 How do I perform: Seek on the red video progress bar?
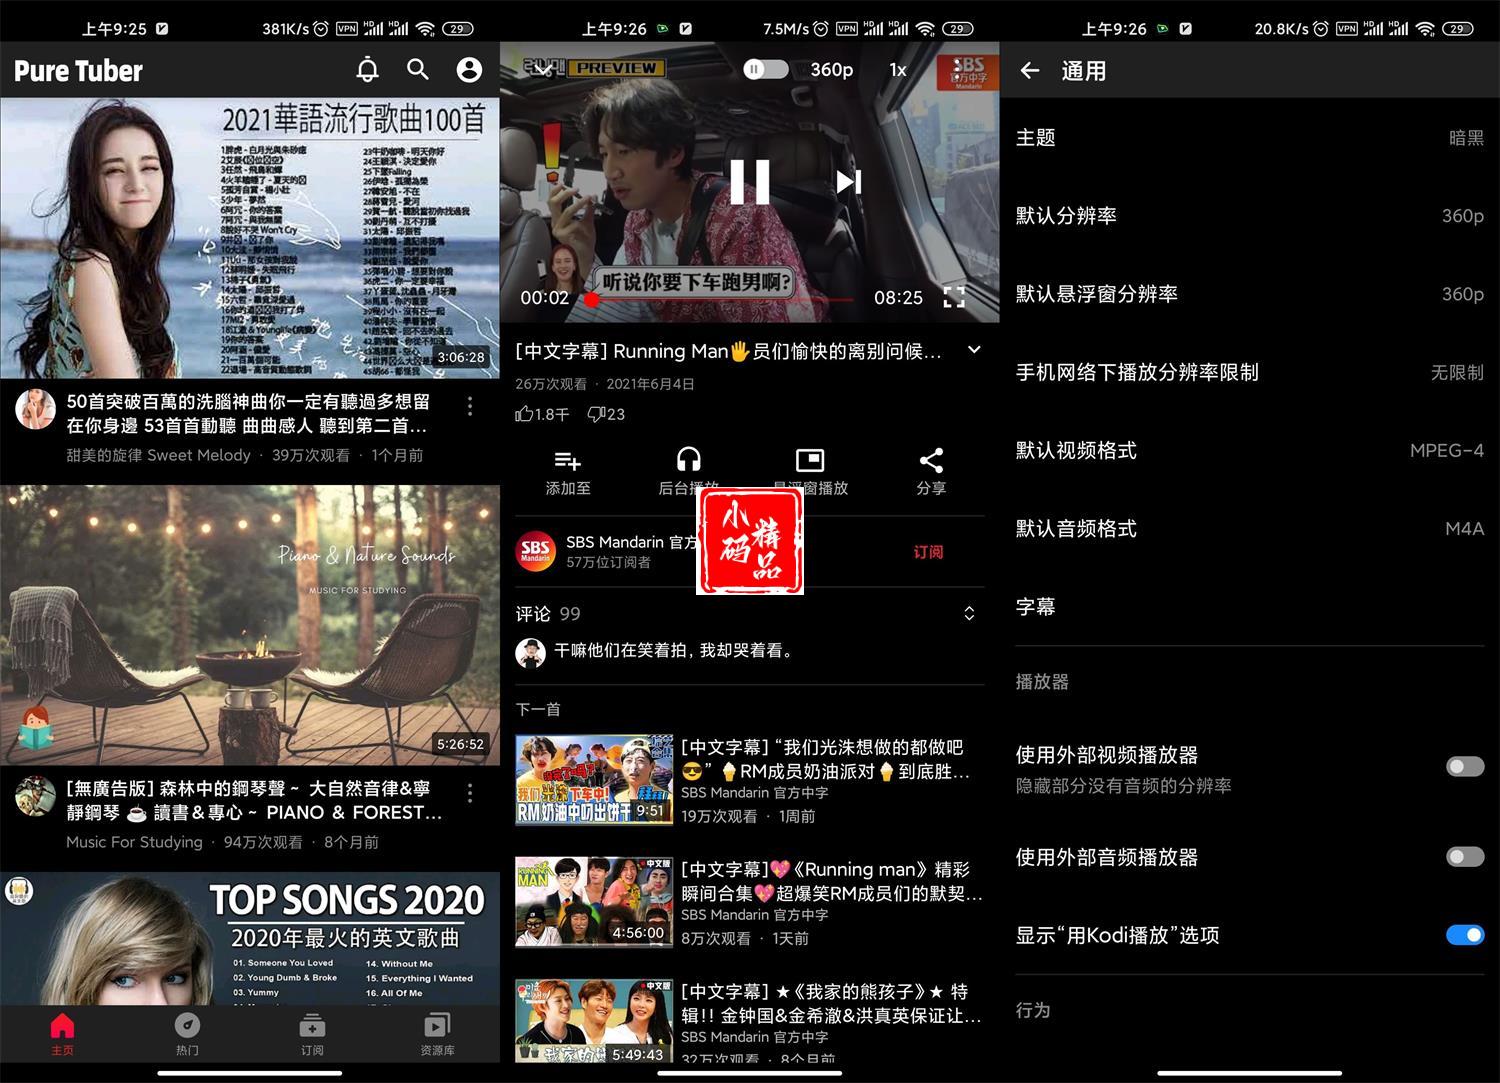coord(723,299)
